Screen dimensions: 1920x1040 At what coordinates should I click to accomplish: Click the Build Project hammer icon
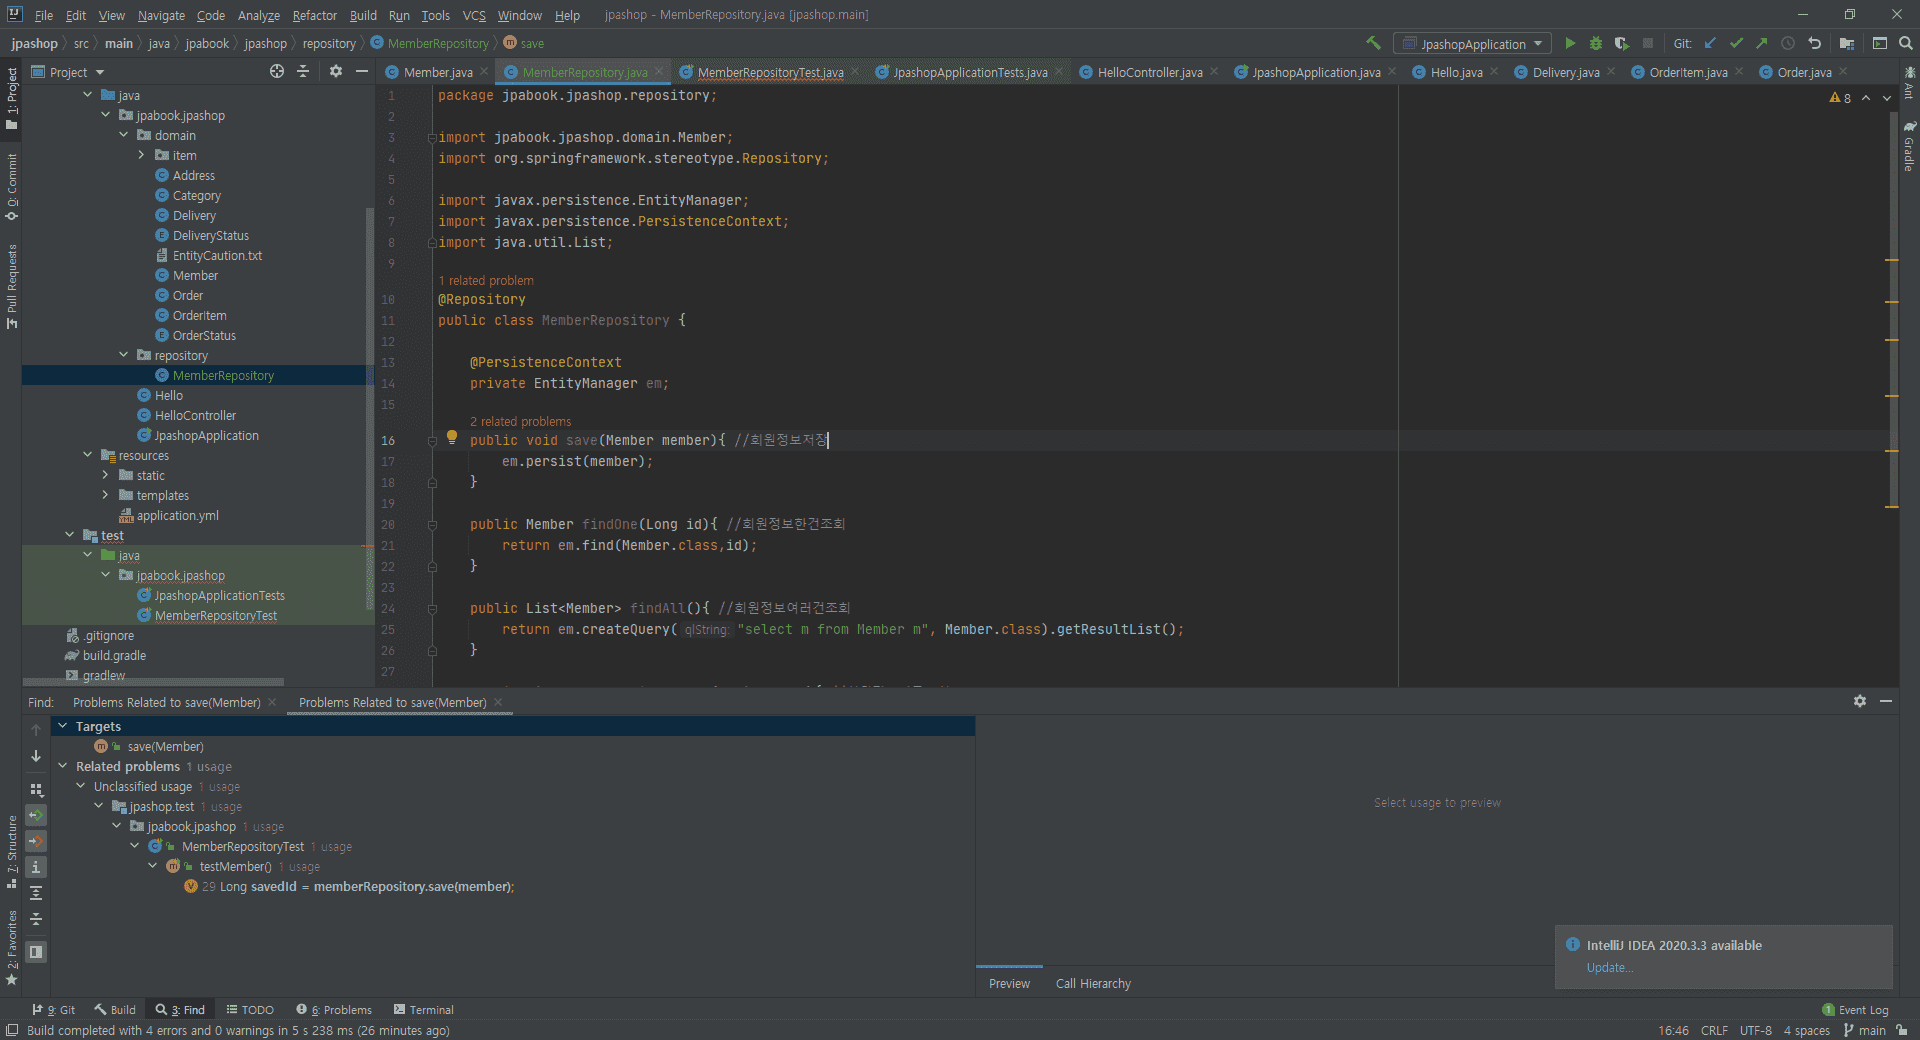click(x=1373, y=43)
